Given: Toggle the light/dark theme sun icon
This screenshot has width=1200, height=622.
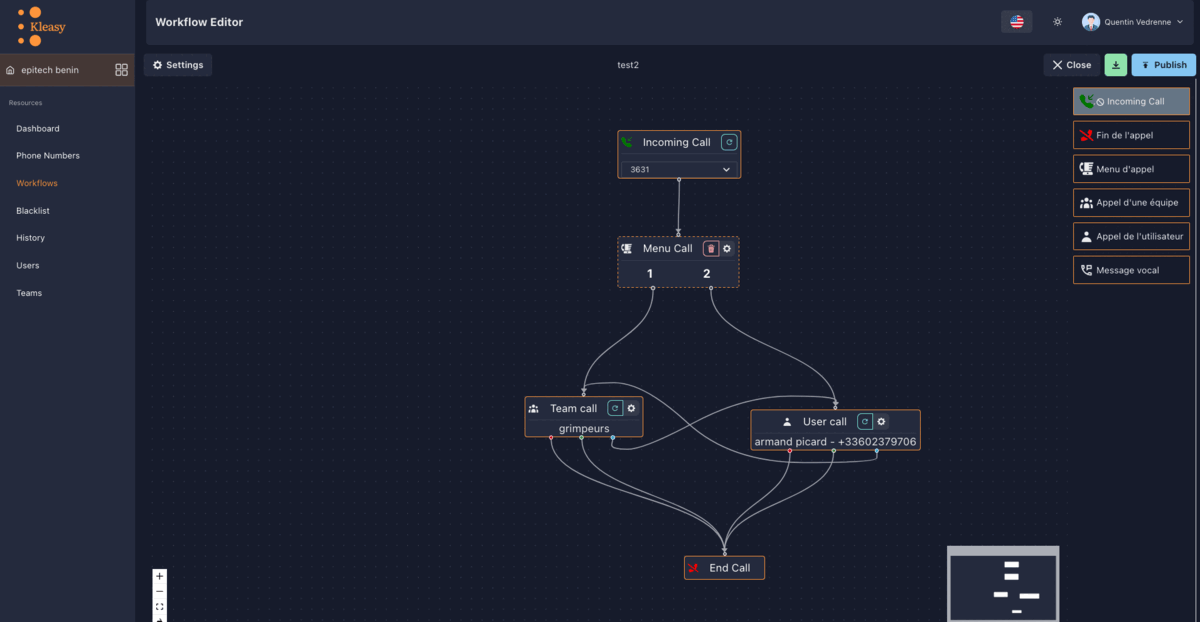Looking at the screenshot, I should 1058,22.
